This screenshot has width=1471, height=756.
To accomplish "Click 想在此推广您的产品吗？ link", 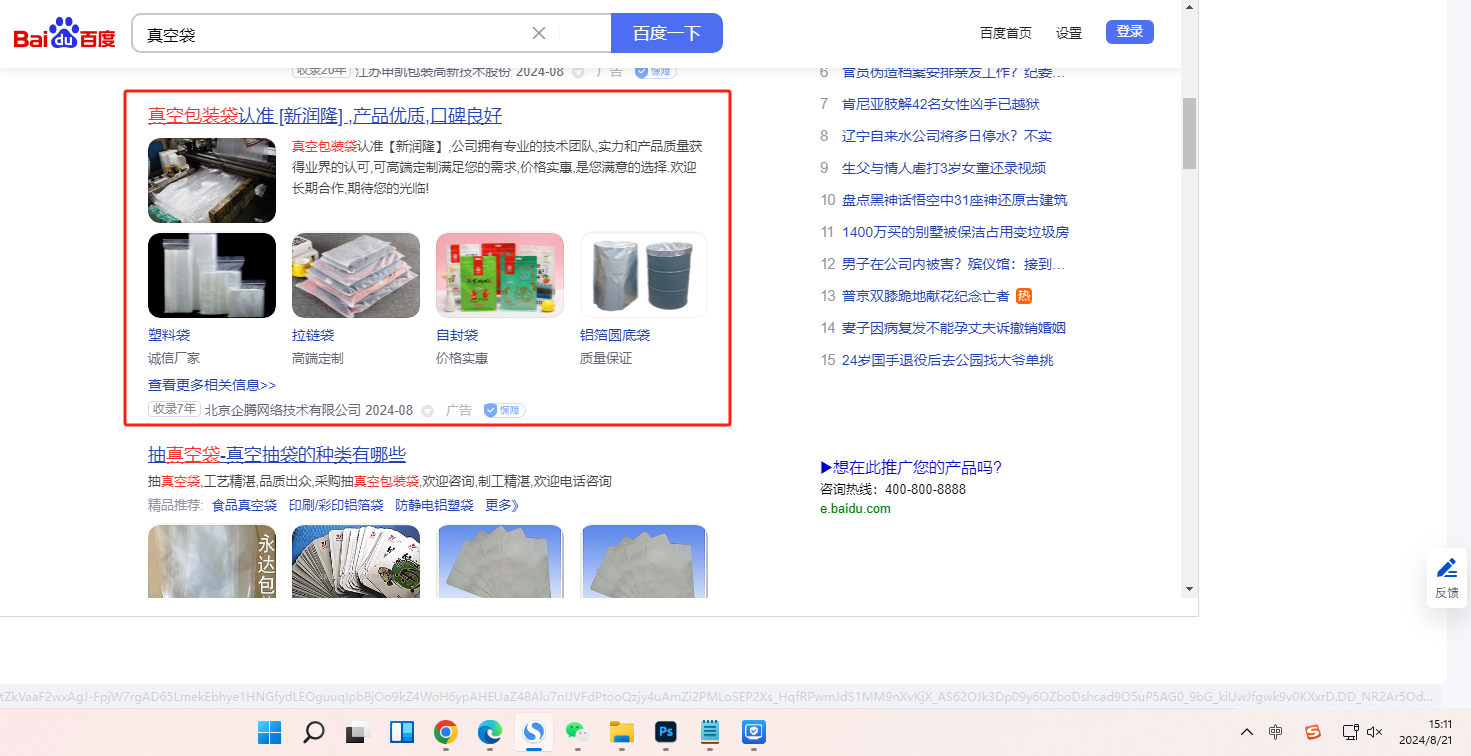I will point(911,467).
